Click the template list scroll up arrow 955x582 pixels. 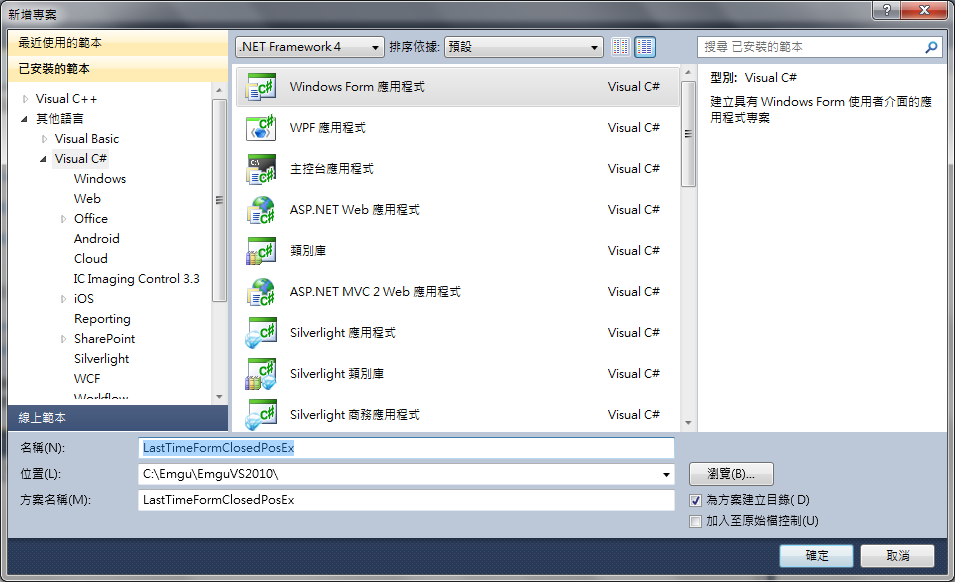pyautogui.click(x=688, y=72)
